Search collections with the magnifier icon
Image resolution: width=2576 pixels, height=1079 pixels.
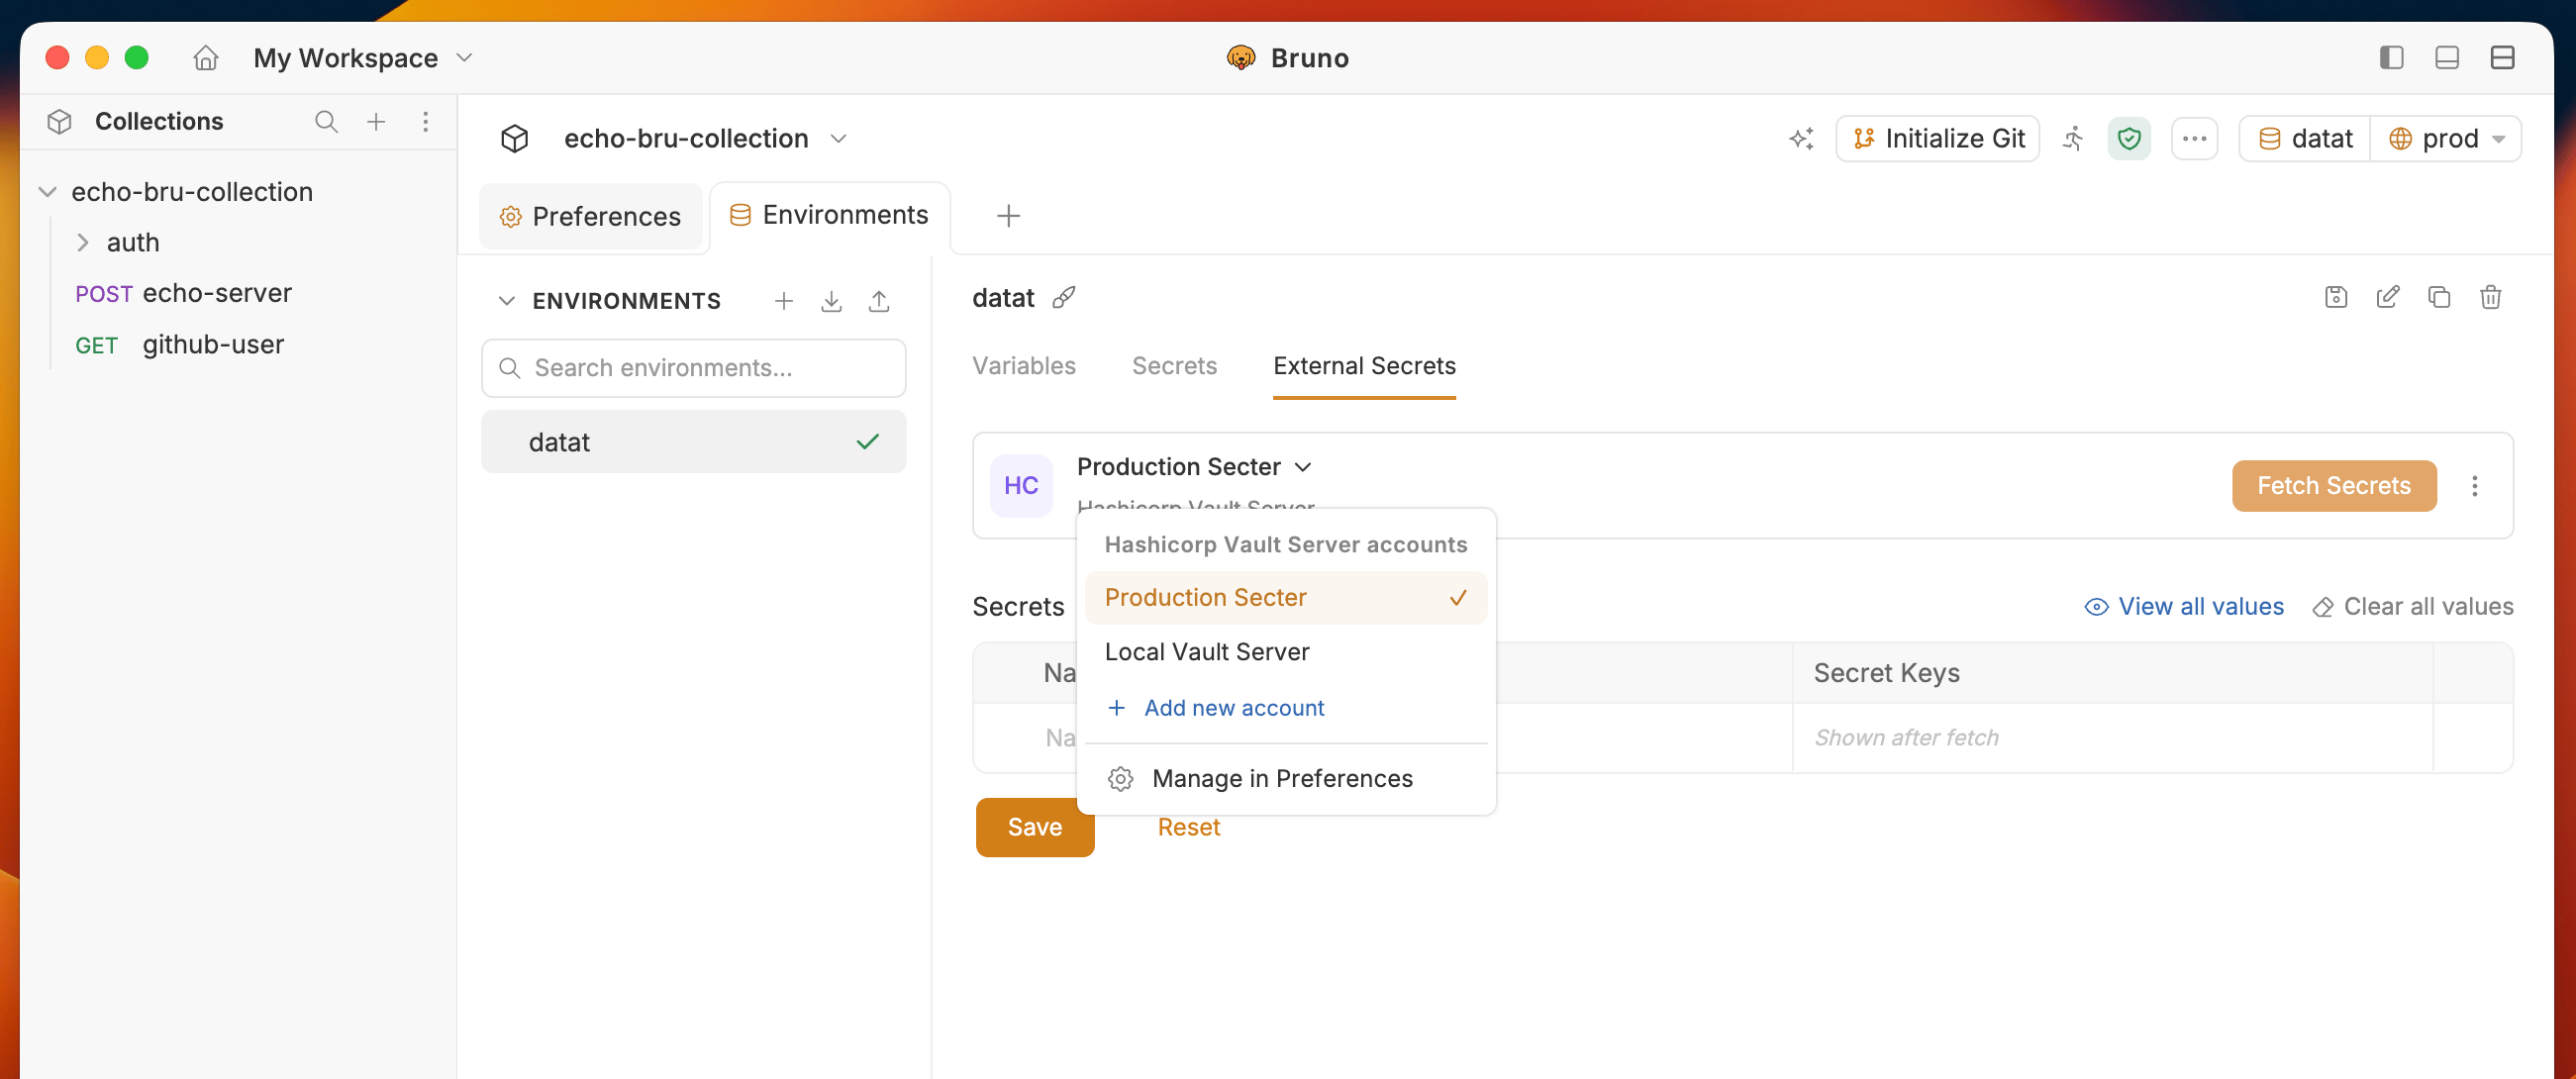pos(326,122)
